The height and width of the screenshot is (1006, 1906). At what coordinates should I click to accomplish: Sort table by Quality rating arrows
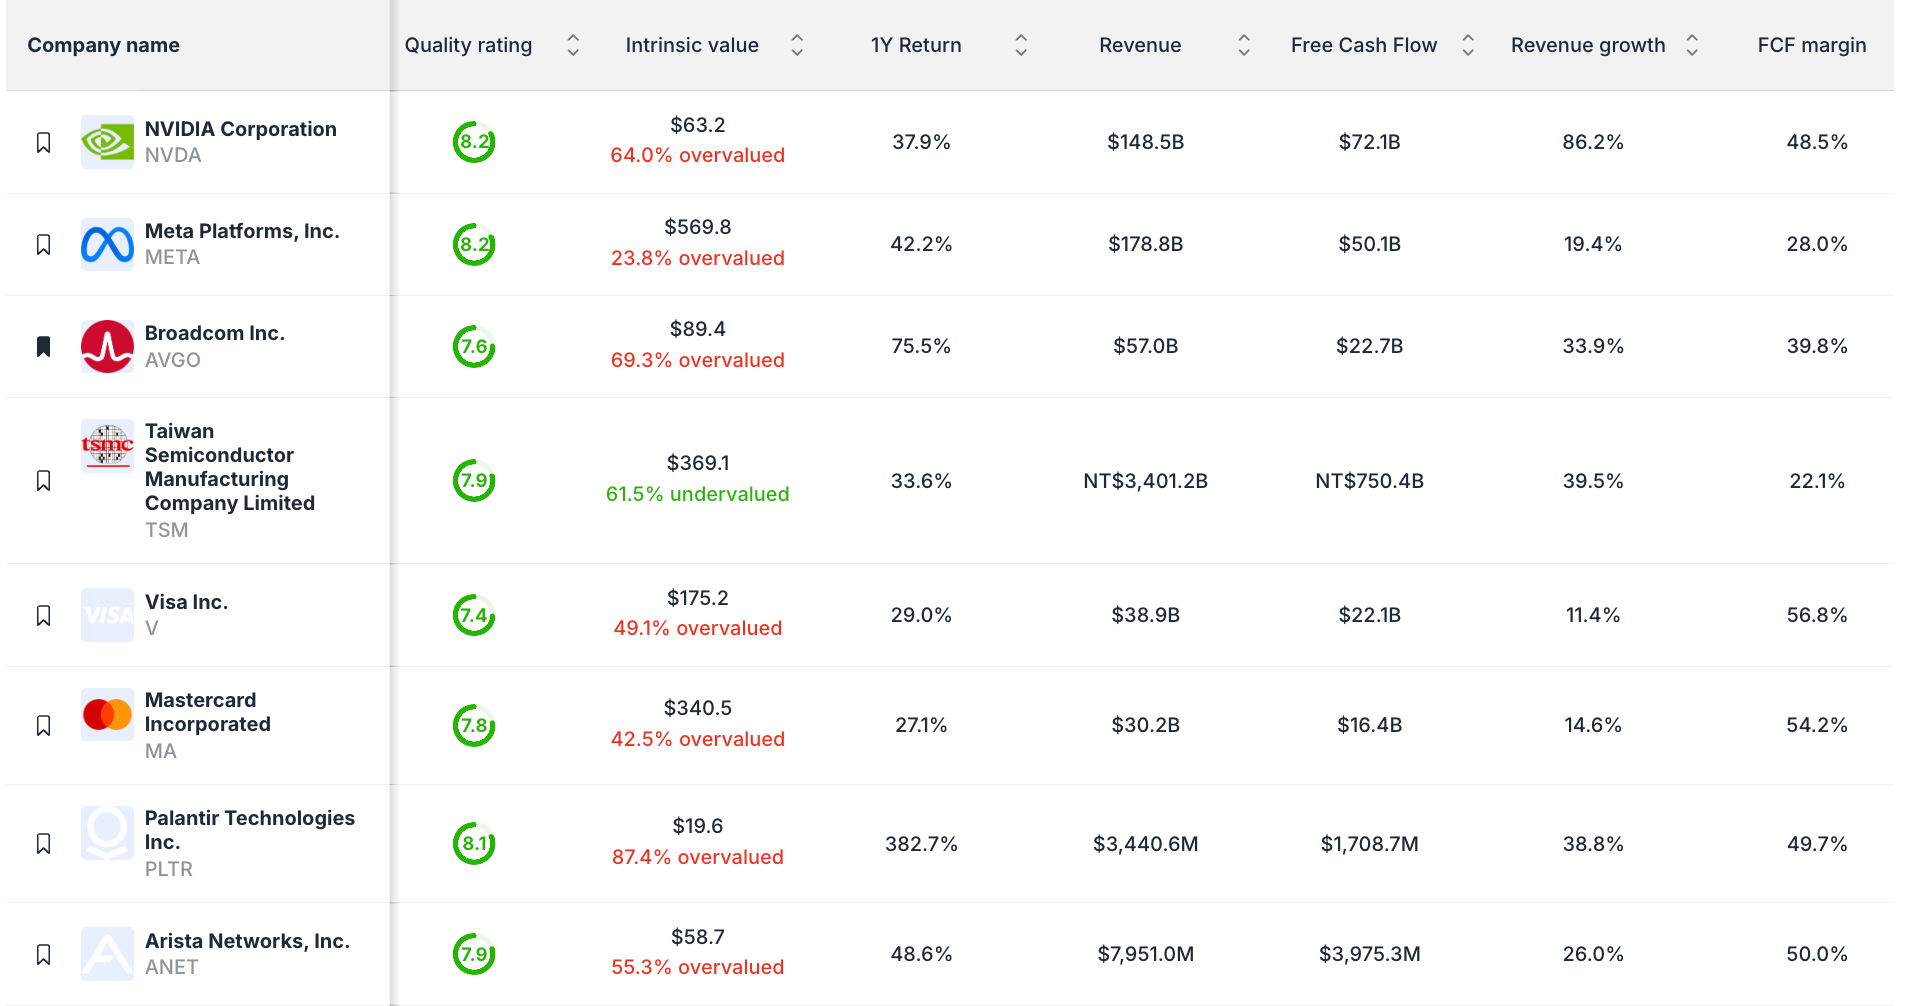pyautogui.click(x=573, y=45)
